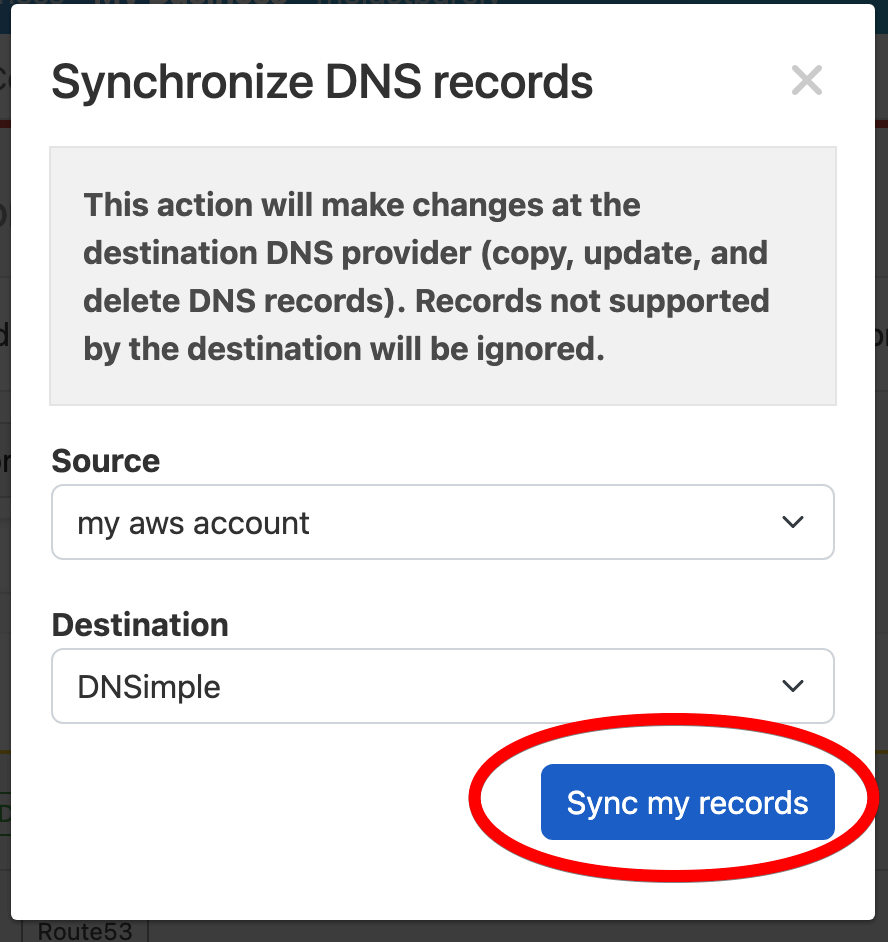The height and width of the screenshot is (942, 888).
Task: Select the Destination field showing DNSimple
Action: (x=443, y=686)
